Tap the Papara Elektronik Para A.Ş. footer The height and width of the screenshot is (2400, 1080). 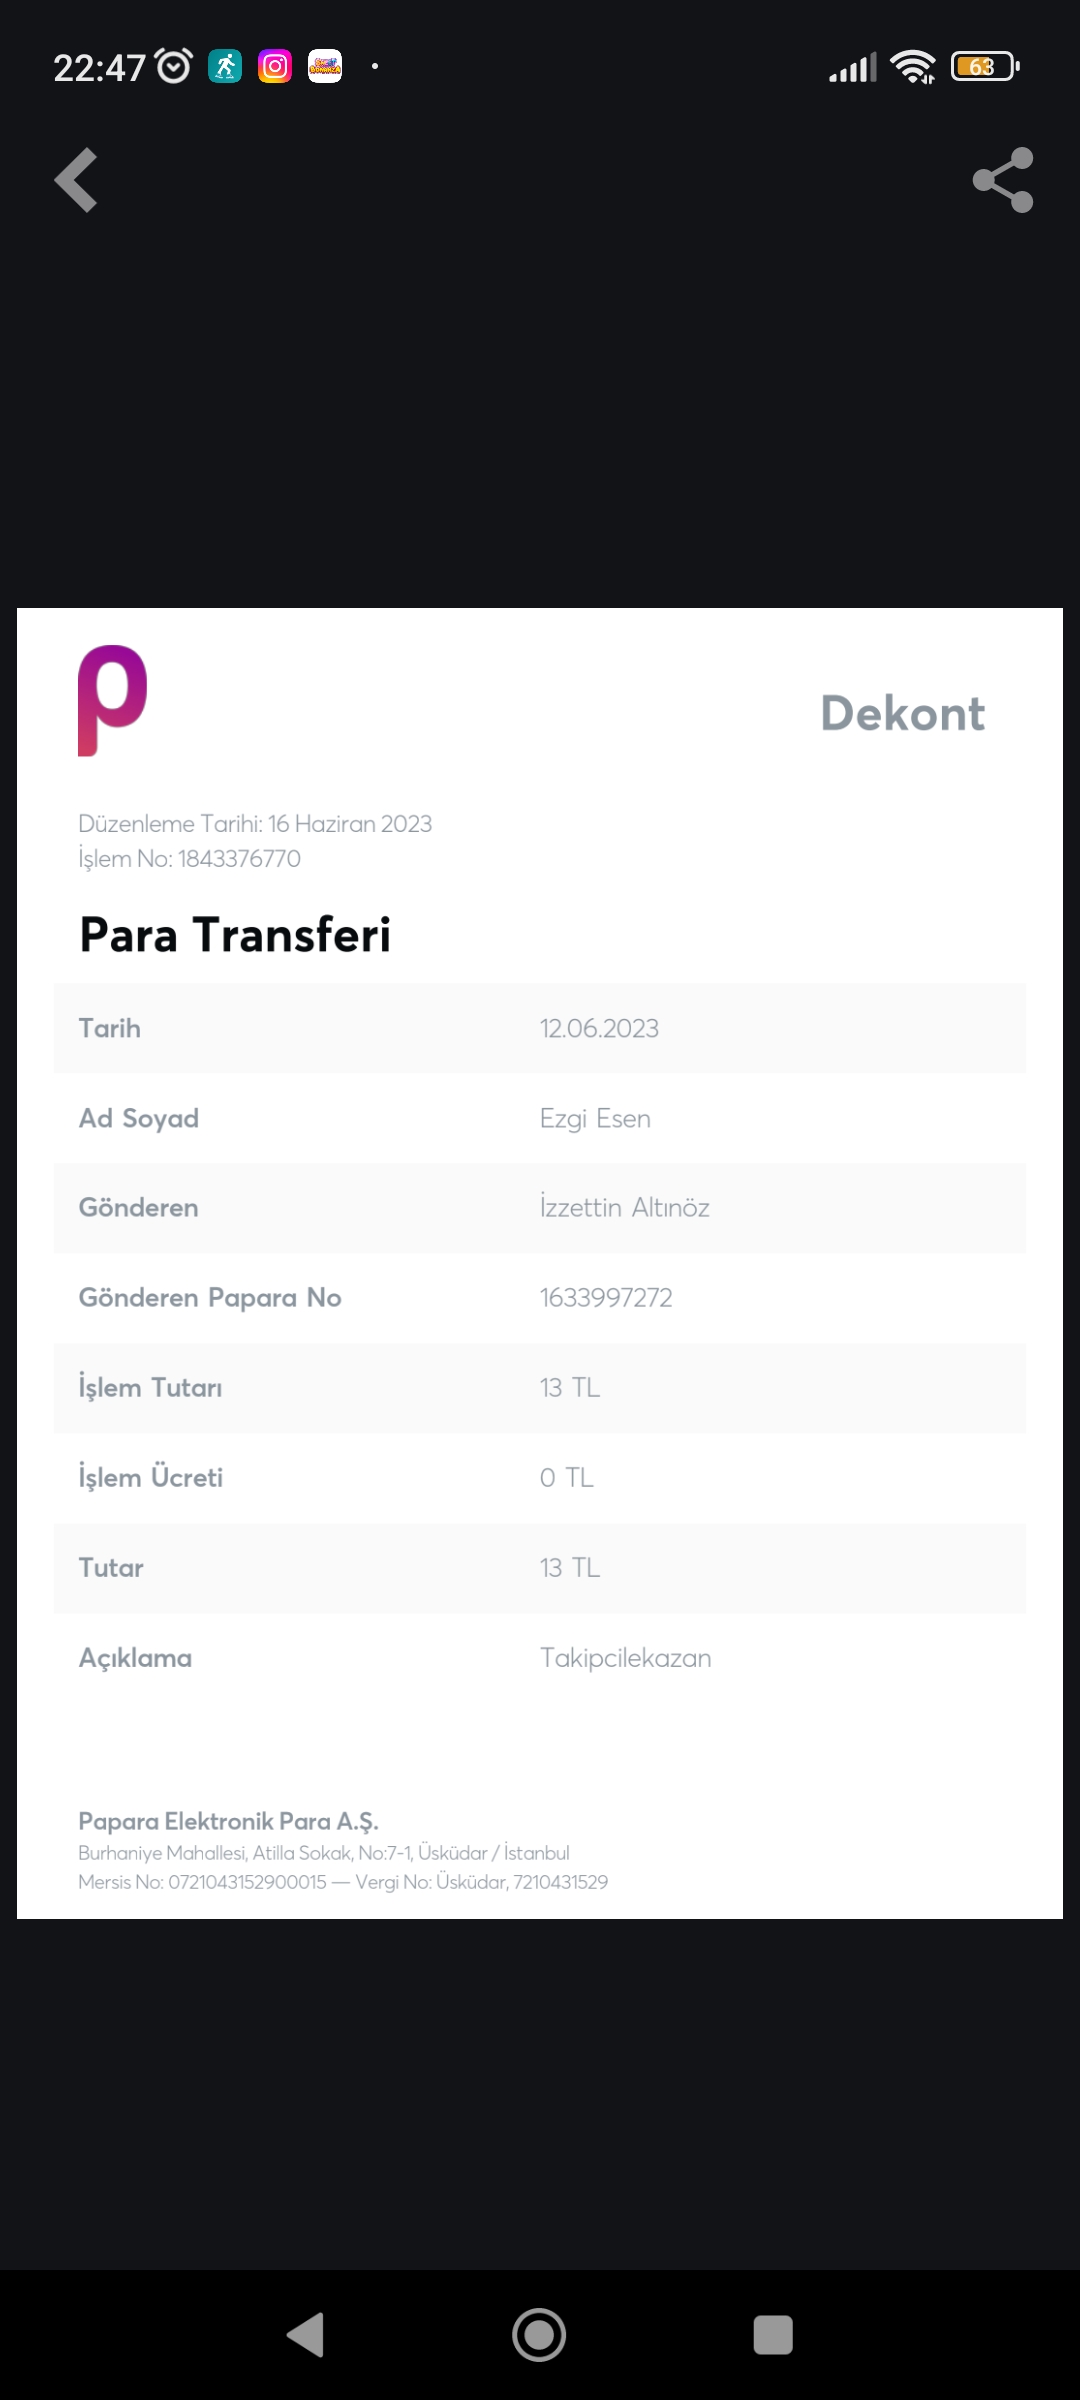coord(228,1821)
